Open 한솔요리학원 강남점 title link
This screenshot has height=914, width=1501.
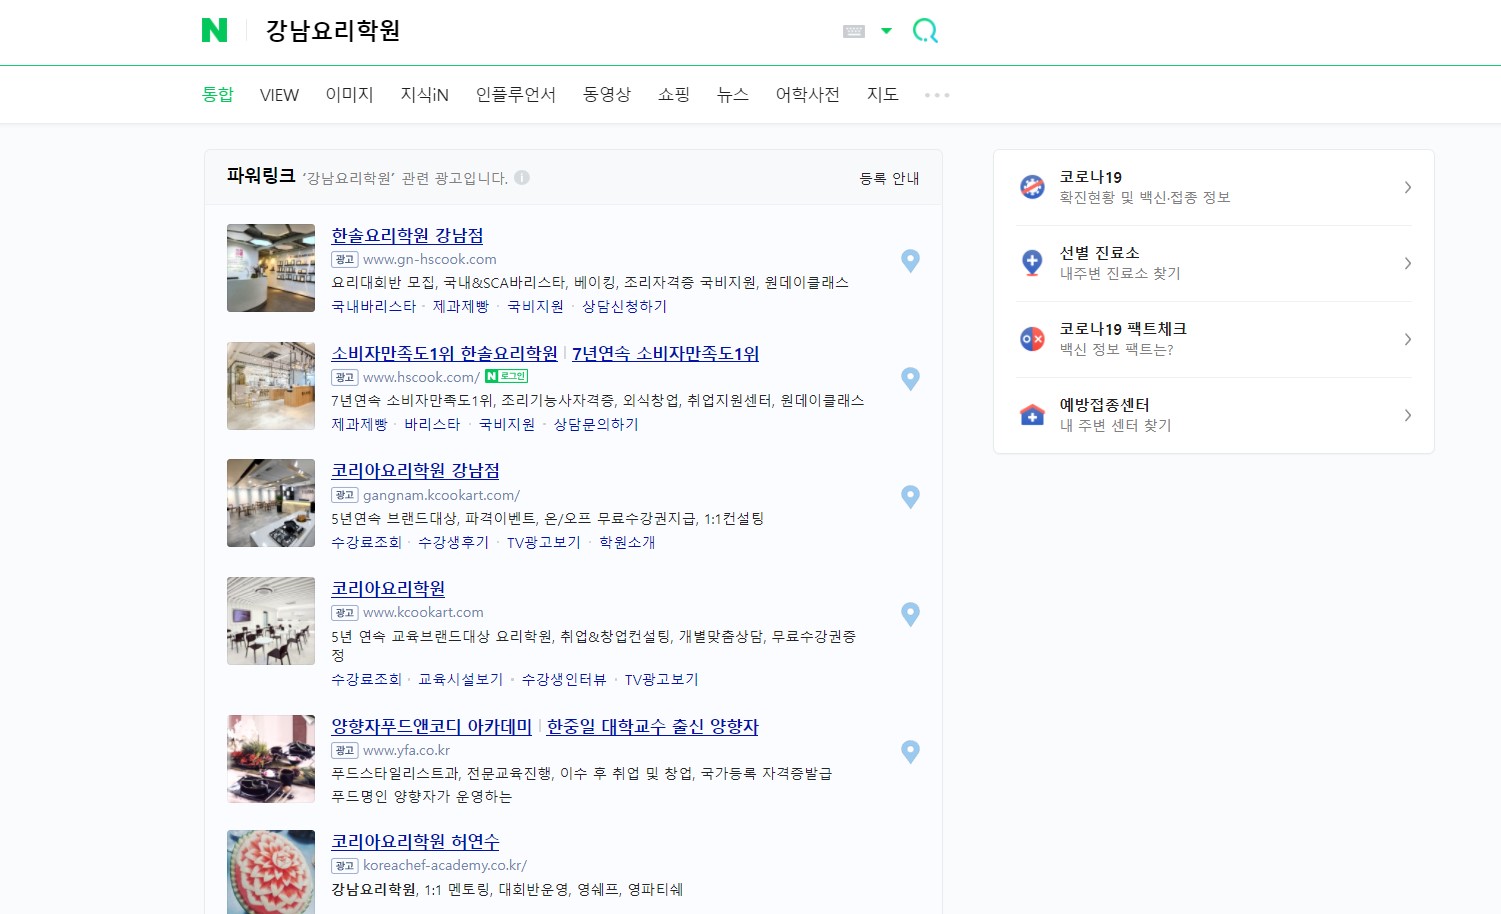pyautogui.click(x=407, y=235)
